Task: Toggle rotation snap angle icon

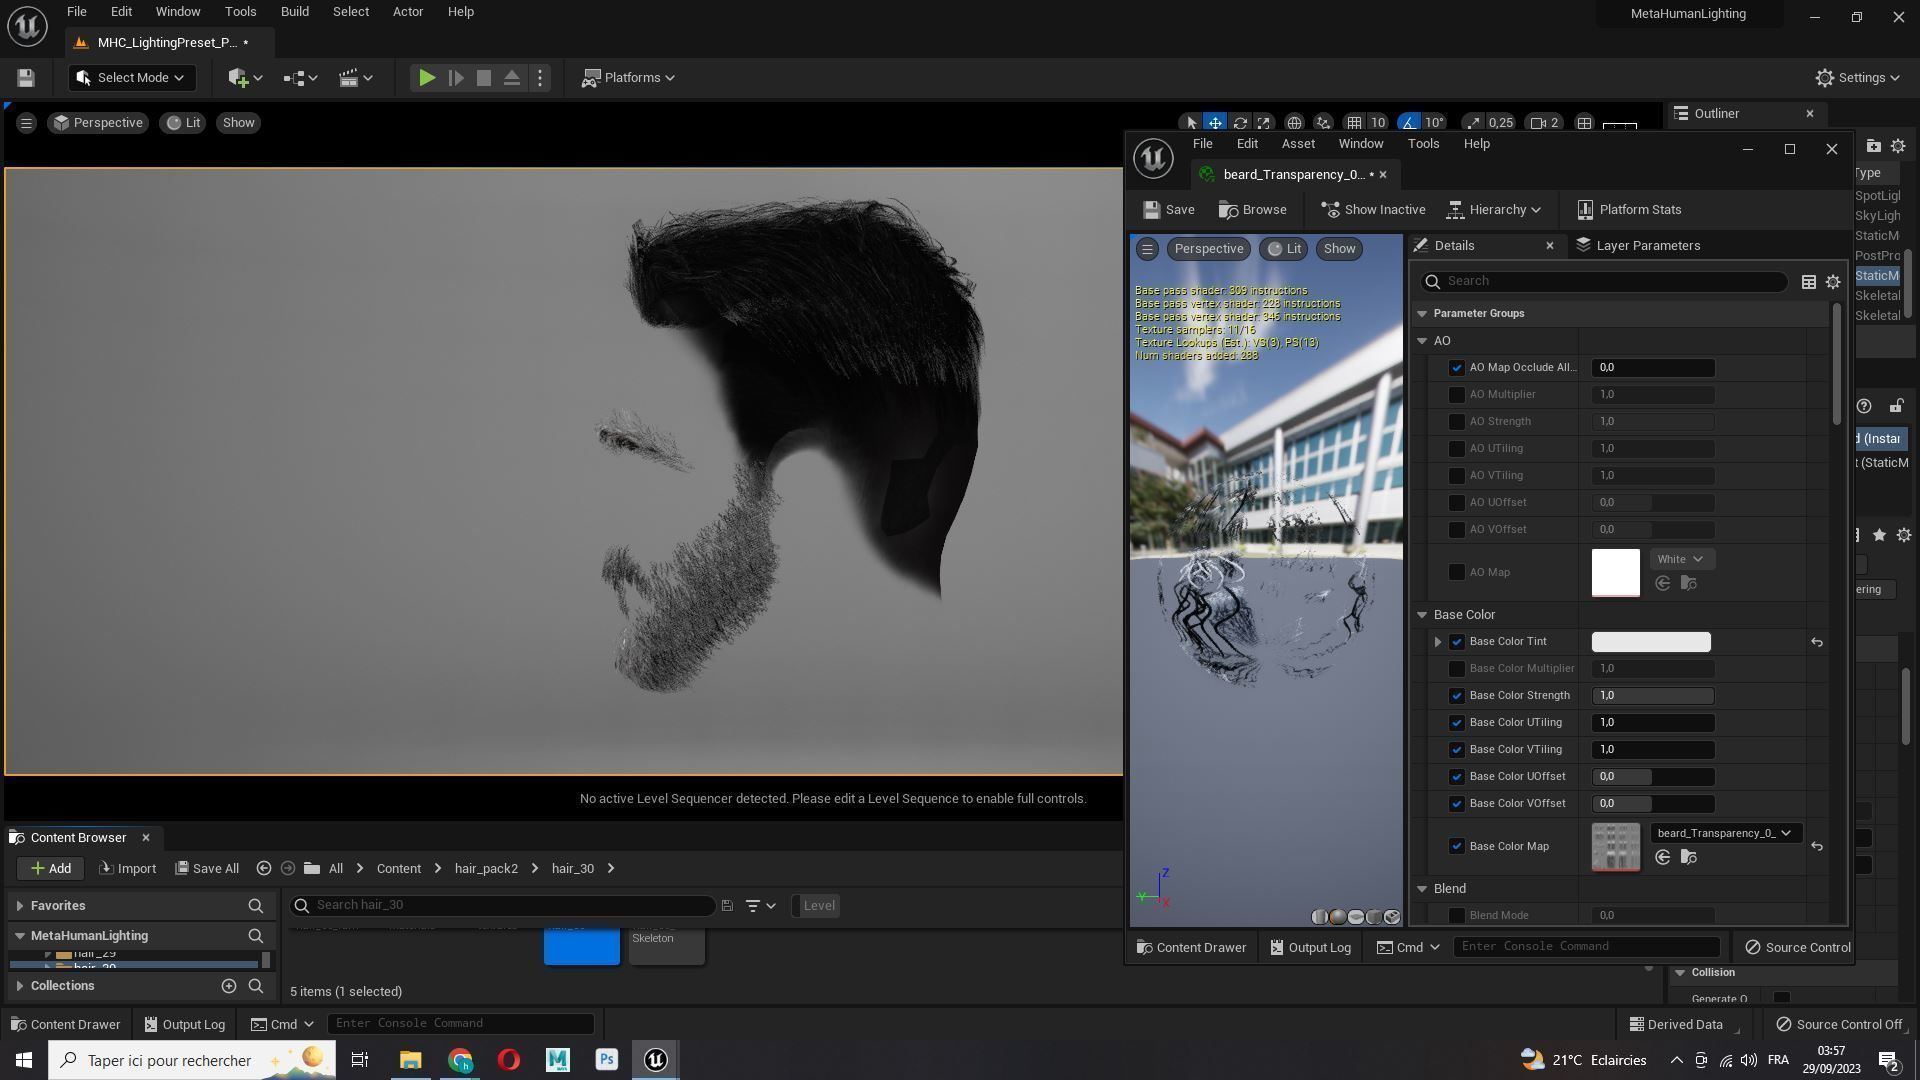Action: pyautogui.click(x=1408, y=123)
